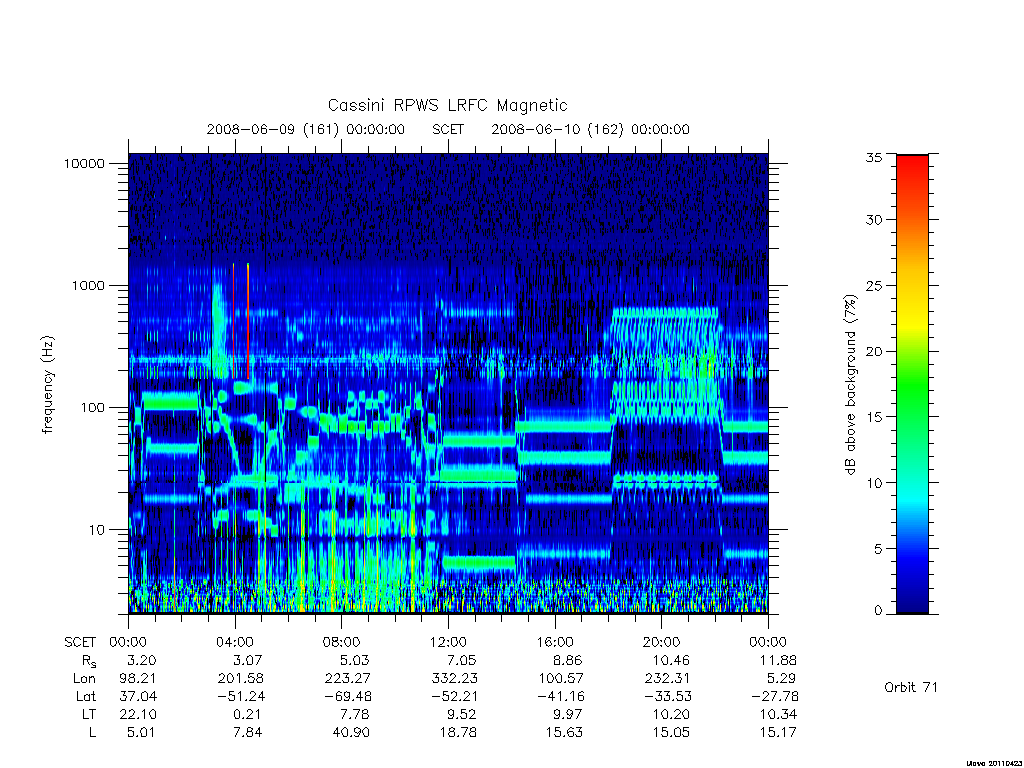Click the L value 40.90
The image size is (1024, 768).
(x=351, y=733)
